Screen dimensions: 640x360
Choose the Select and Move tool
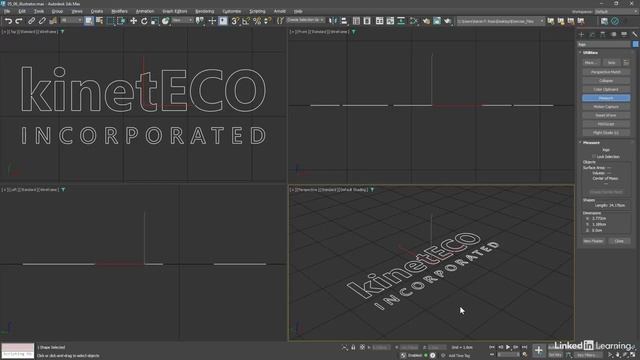(133, 21)
